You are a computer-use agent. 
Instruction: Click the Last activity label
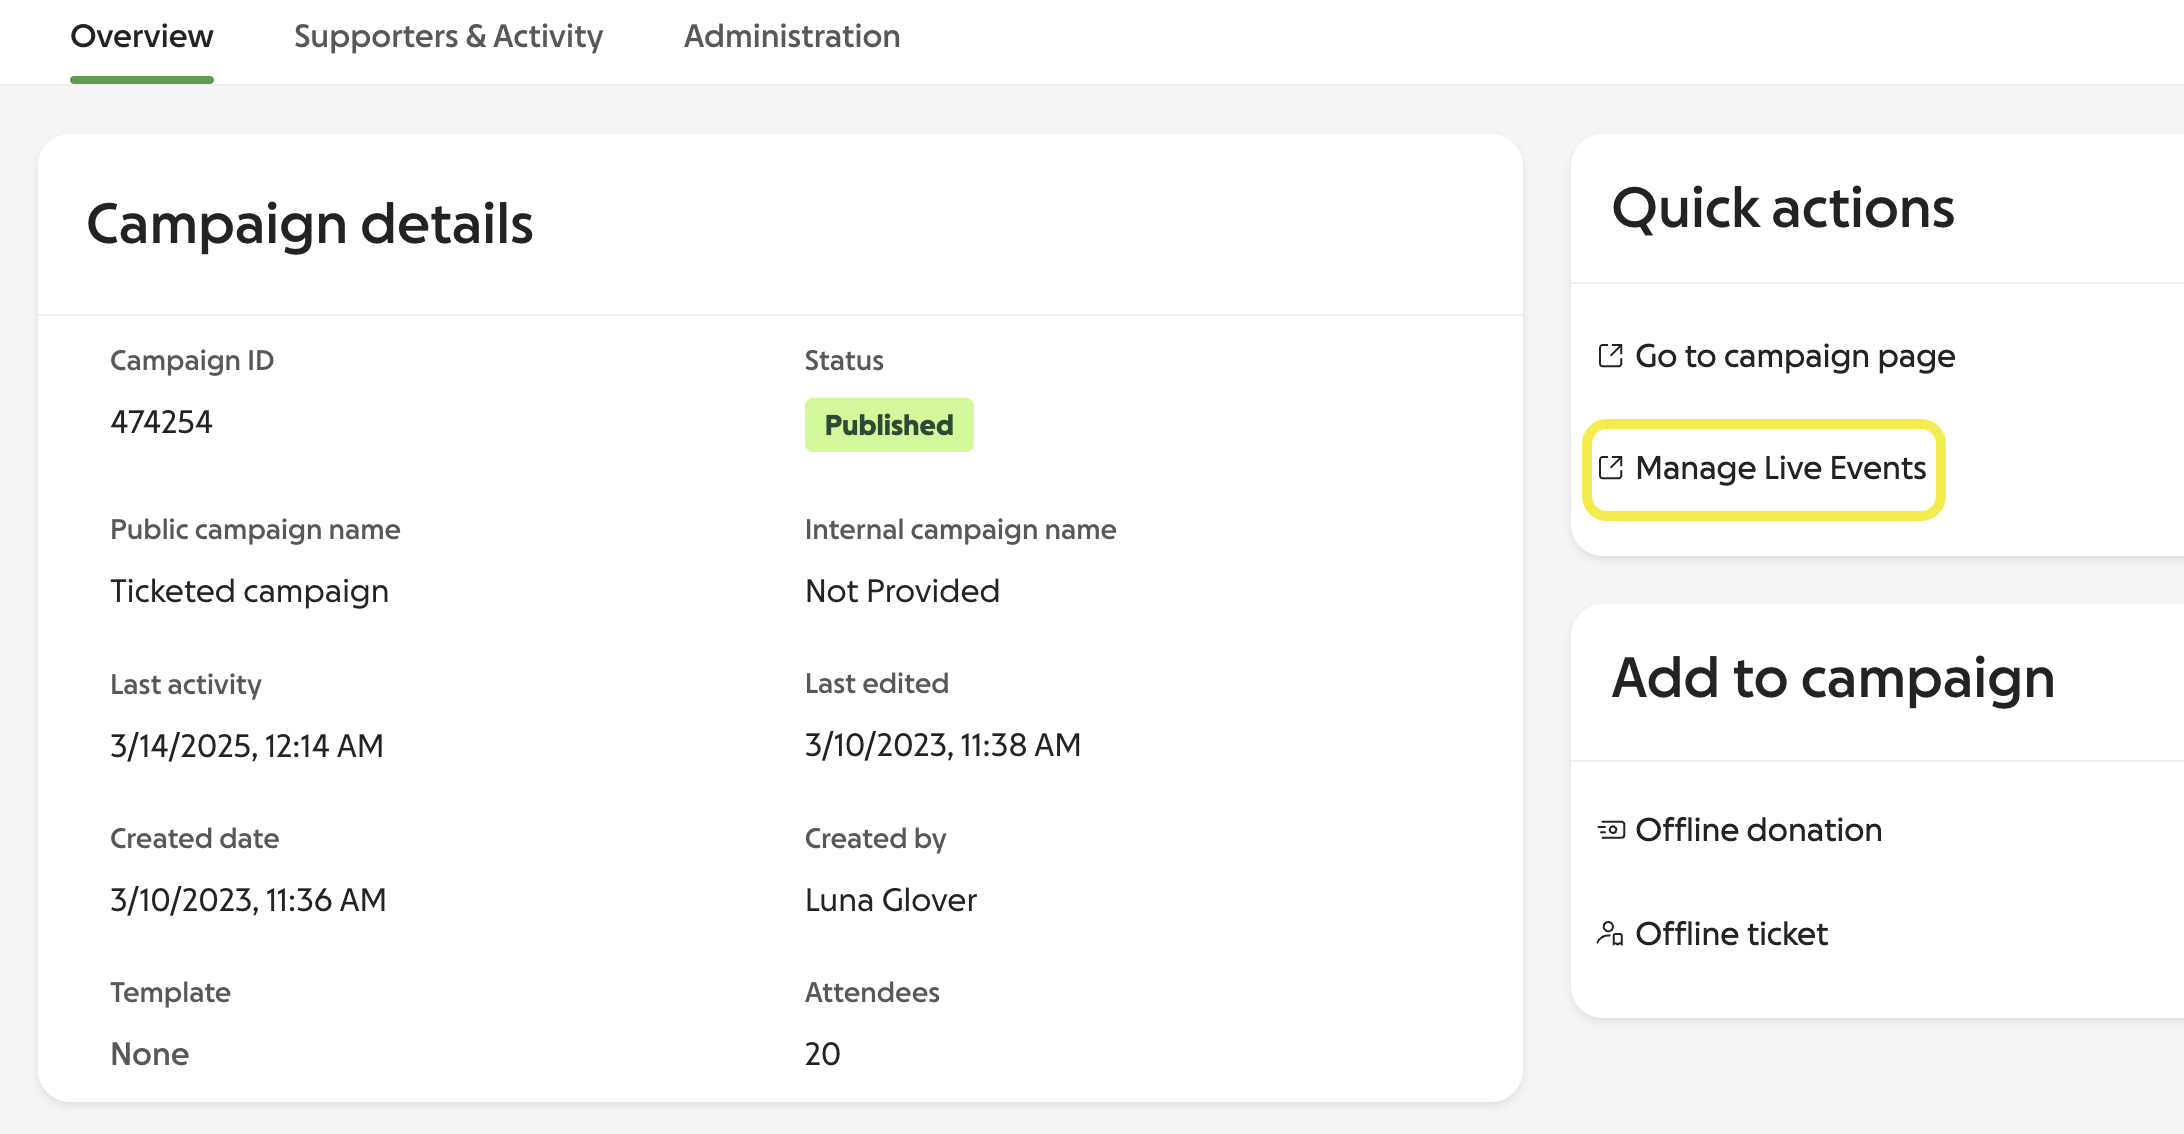point(185,685)
